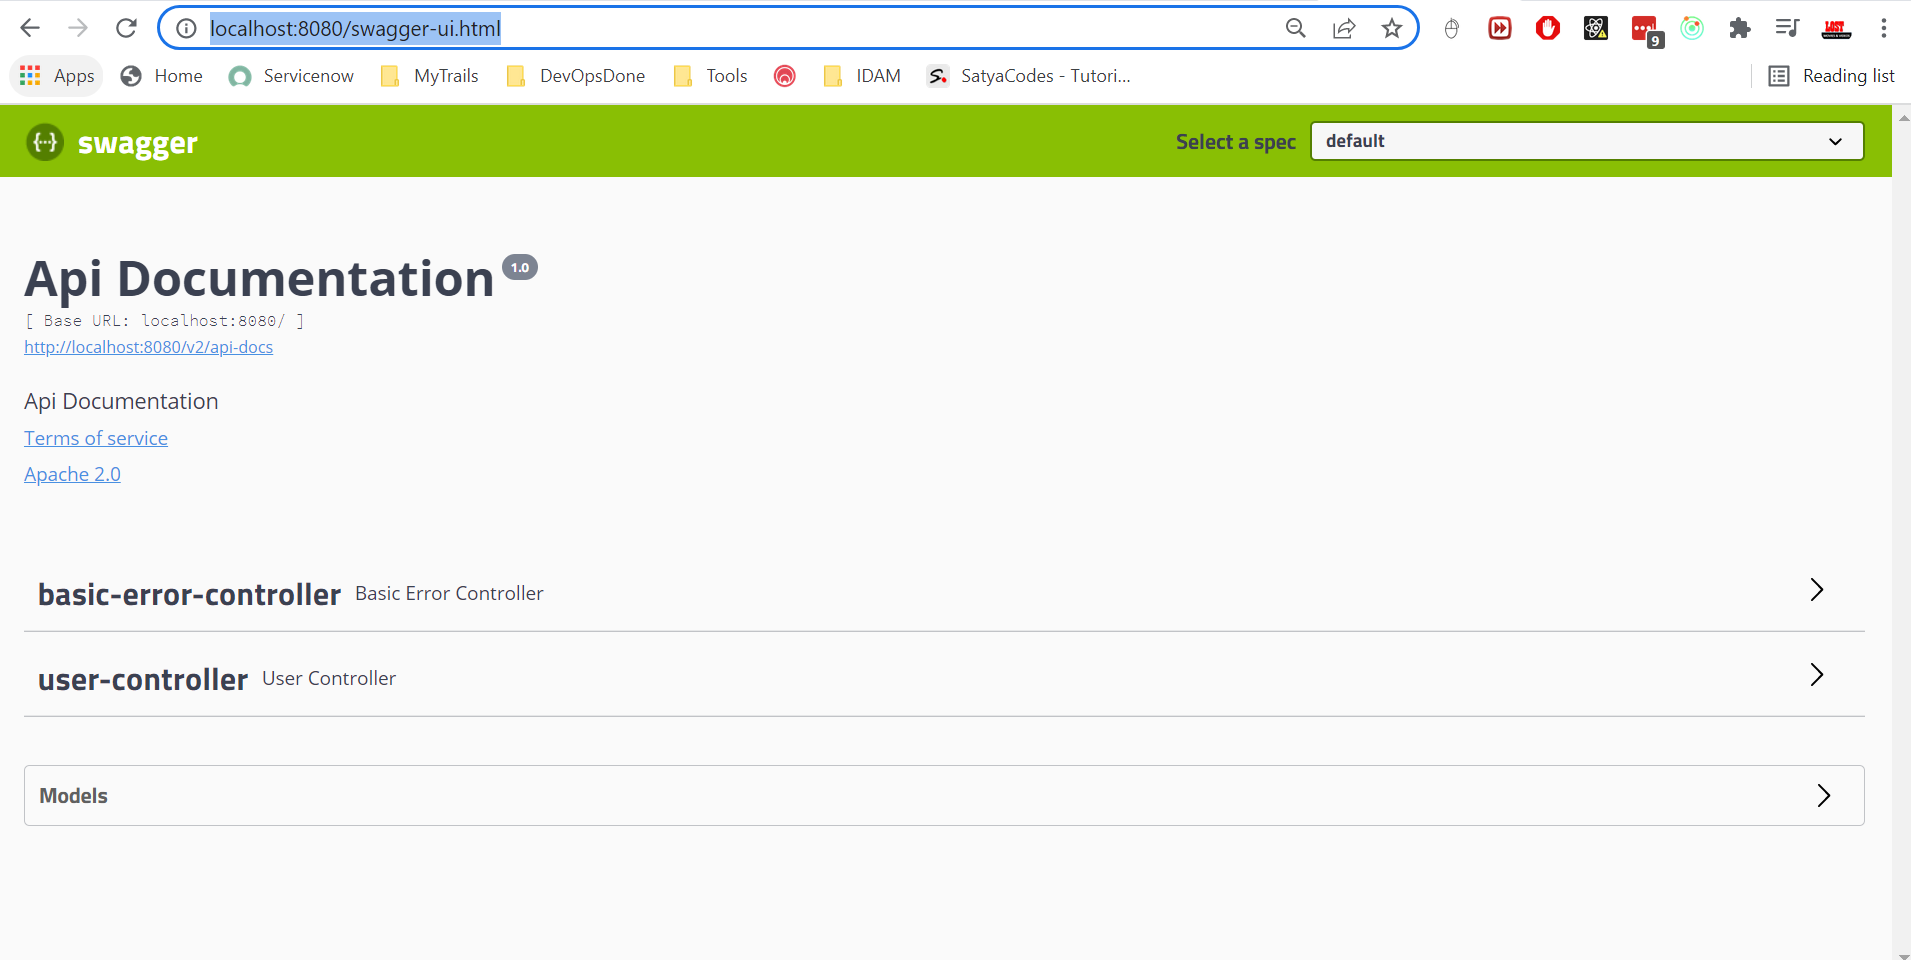Click the share page icon
The height and width of the screenshot is (960, 1911).
coord(1344,28)
